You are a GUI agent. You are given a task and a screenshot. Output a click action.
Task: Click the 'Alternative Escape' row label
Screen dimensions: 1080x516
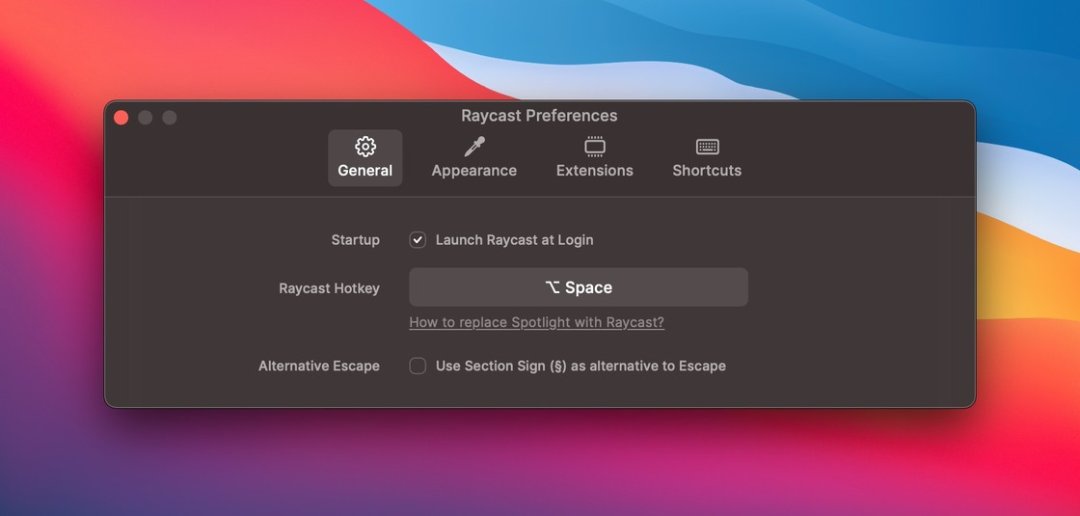319,366
